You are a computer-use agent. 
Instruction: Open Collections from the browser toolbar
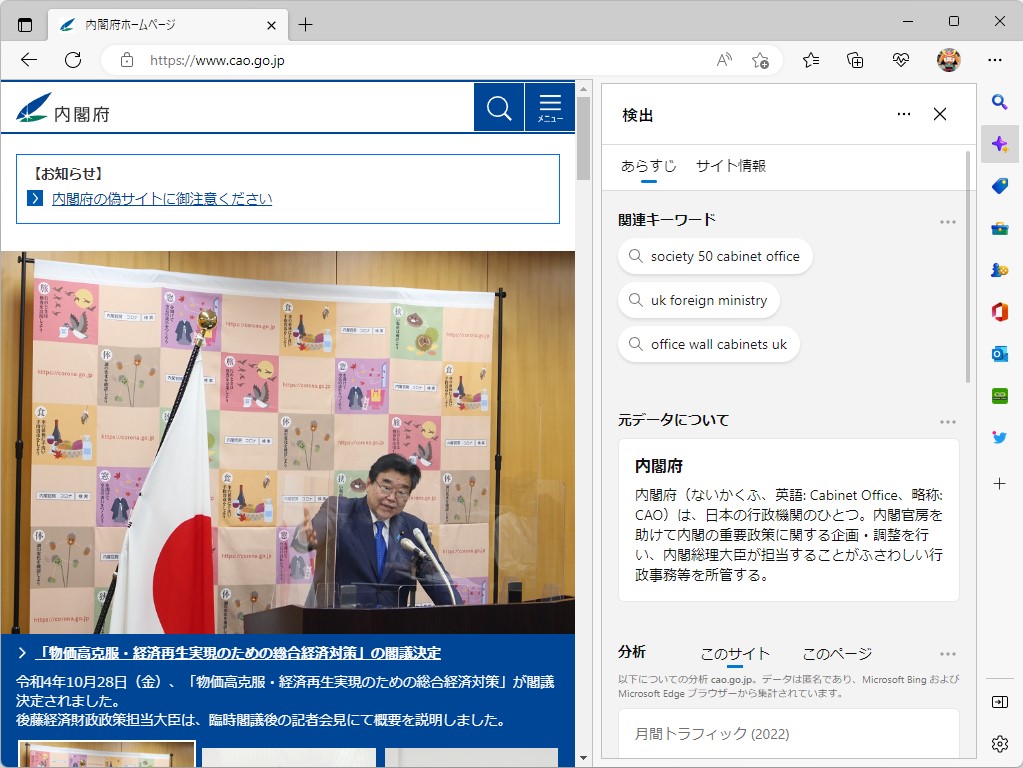854,60
